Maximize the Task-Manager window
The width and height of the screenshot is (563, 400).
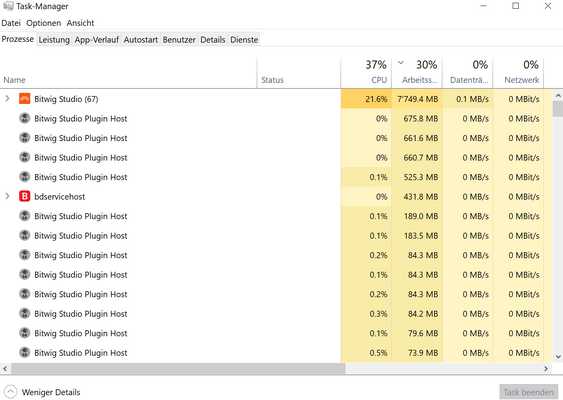pyautogui.click(x=516, y=6)
